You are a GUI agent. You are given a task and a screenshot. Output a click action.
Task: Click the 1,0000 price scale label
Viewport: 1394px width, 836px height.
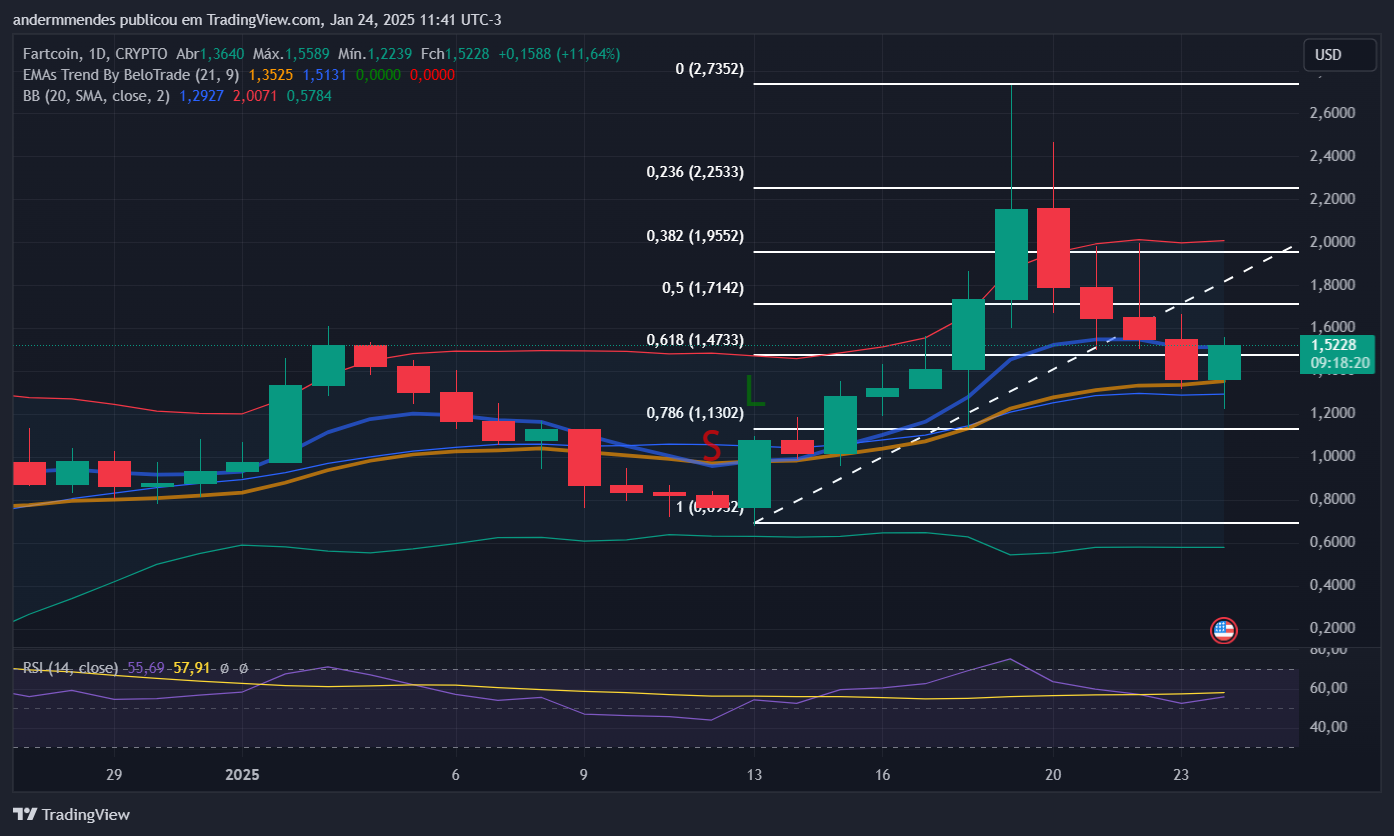tap(1331, 456)
